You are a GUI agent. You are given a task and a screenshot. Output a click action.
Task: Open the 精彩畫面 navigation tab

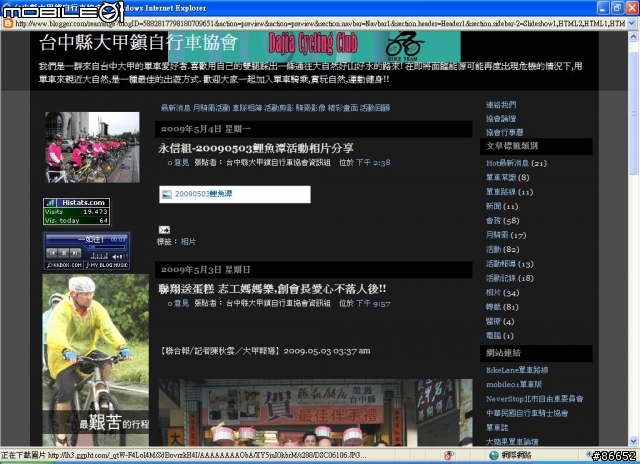[343, 108]
